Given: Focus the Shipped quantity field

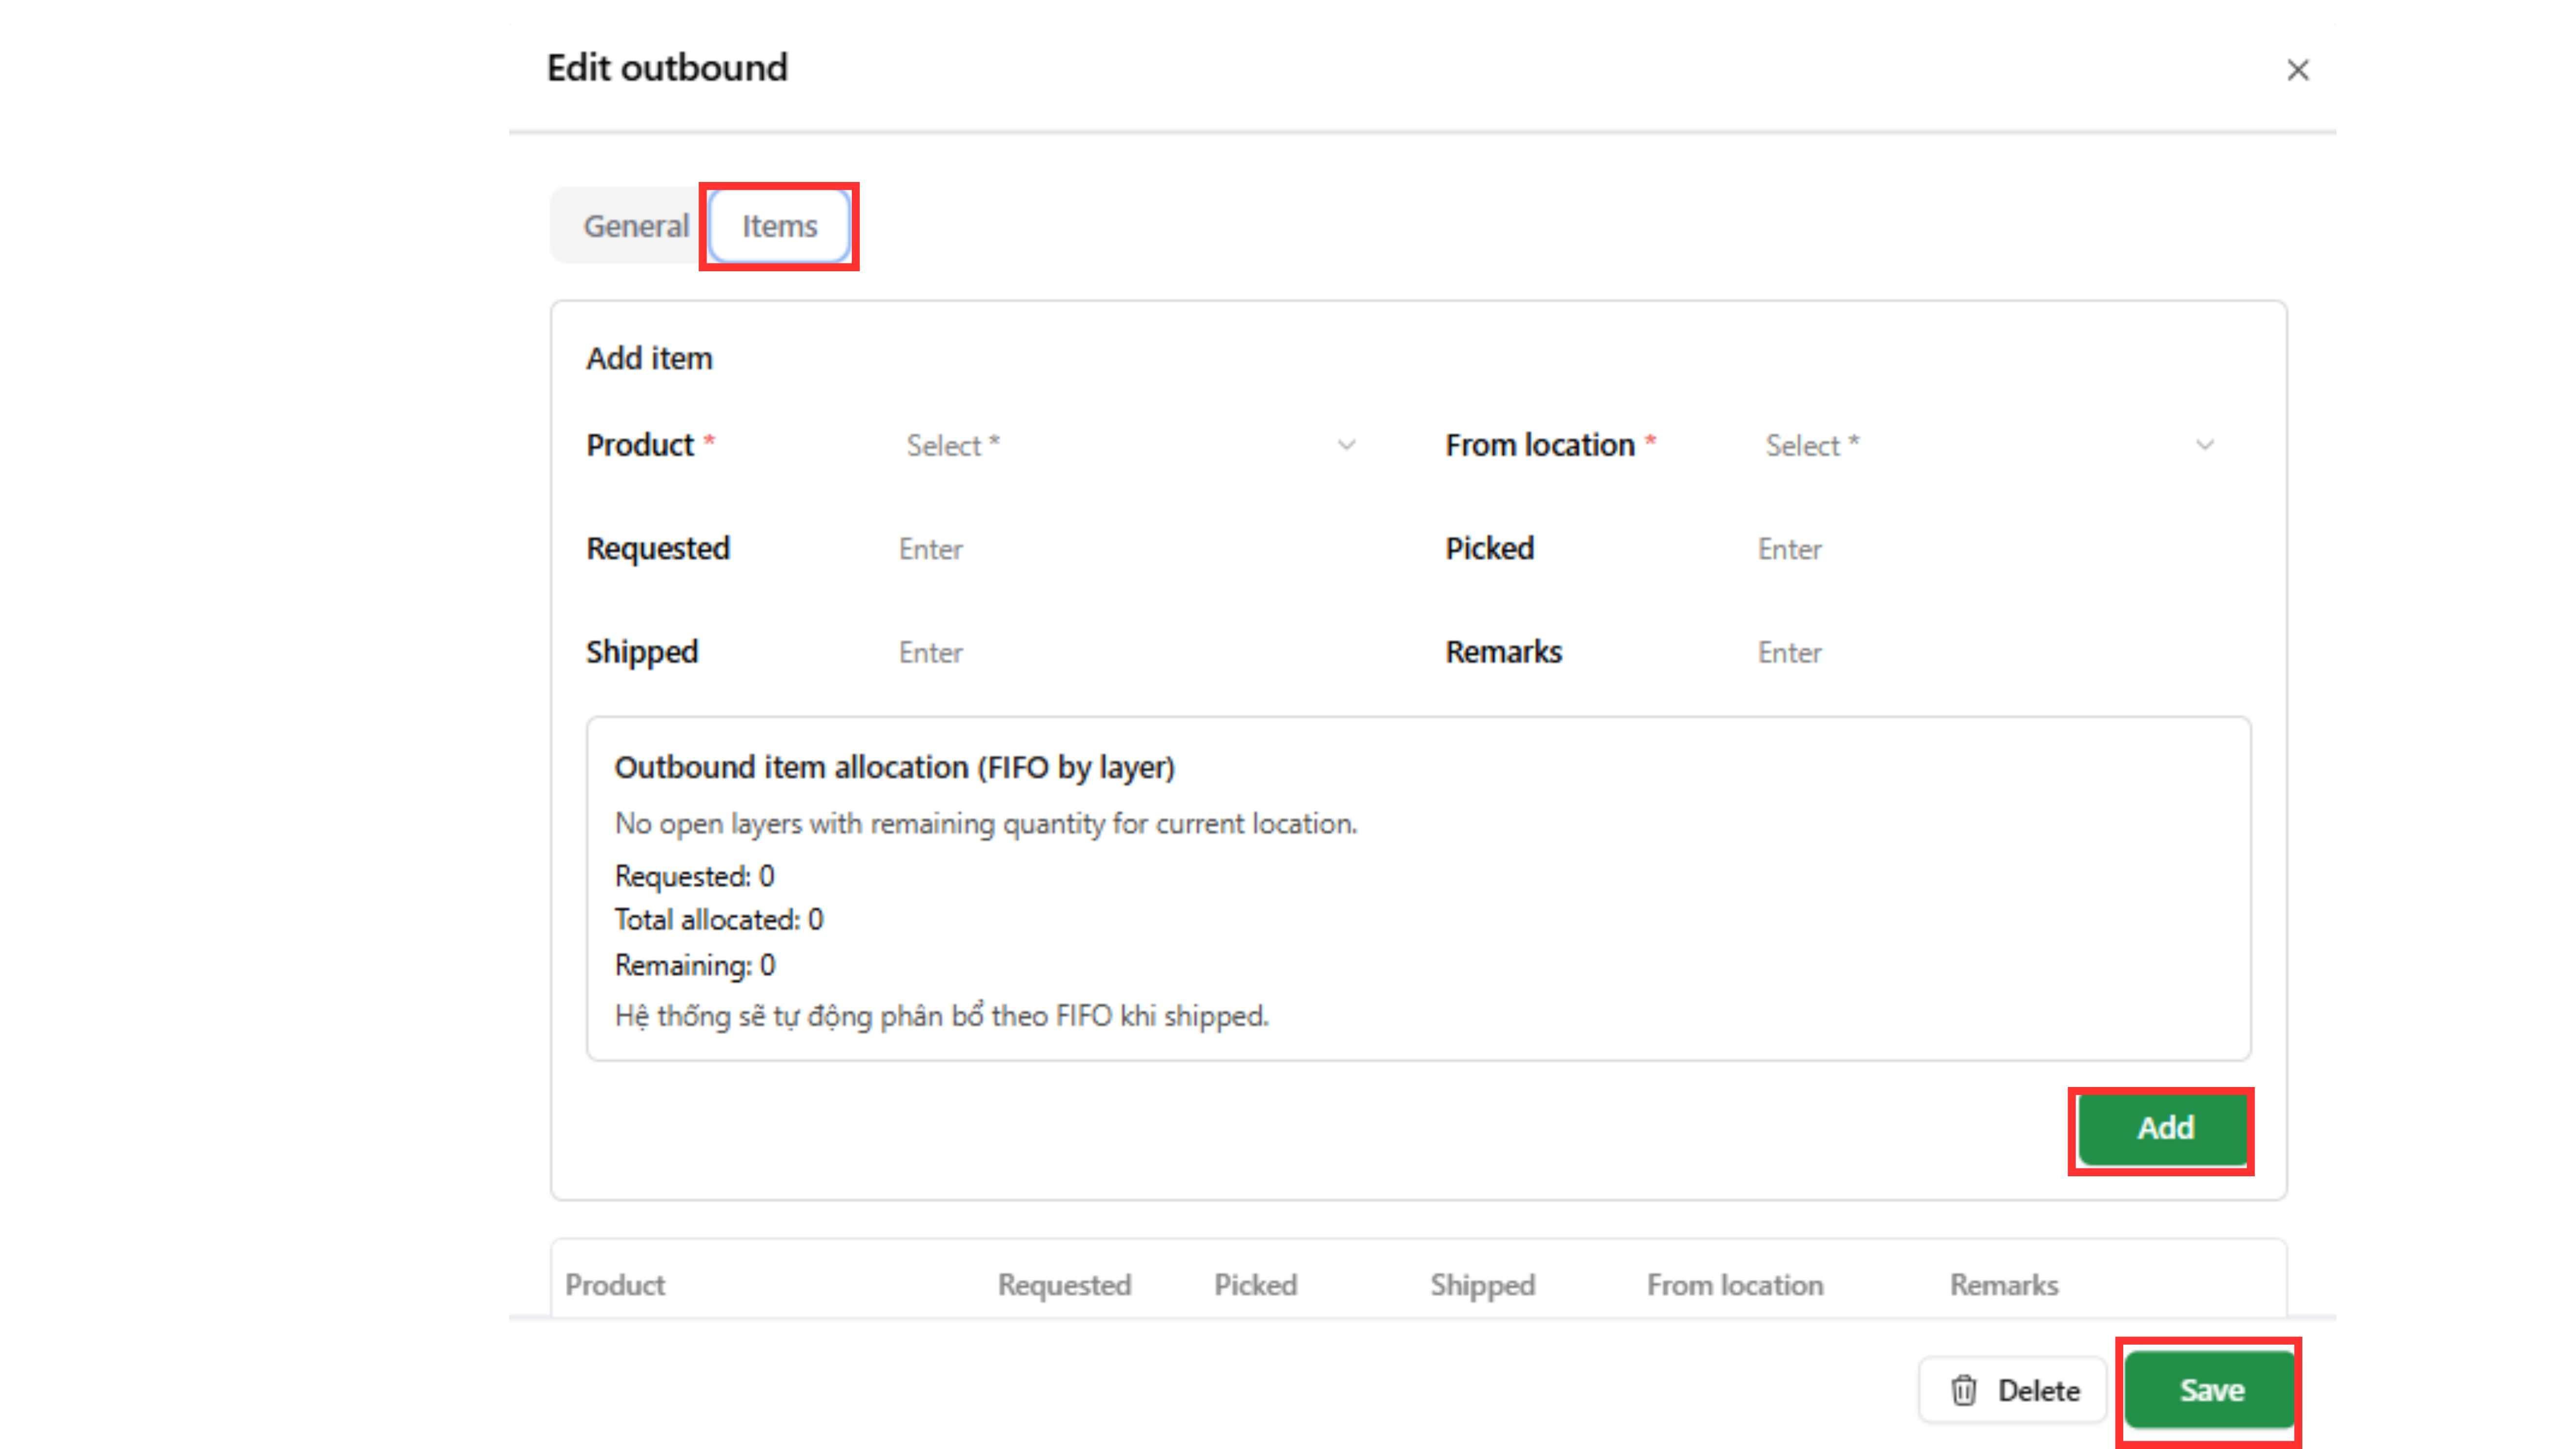Looking at the screenshot, I should click(x=1120, y=652).
